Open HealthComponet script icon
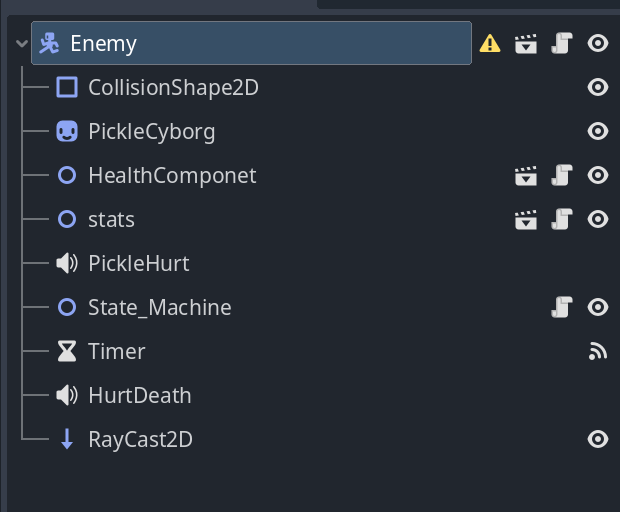 click(562, 175)
